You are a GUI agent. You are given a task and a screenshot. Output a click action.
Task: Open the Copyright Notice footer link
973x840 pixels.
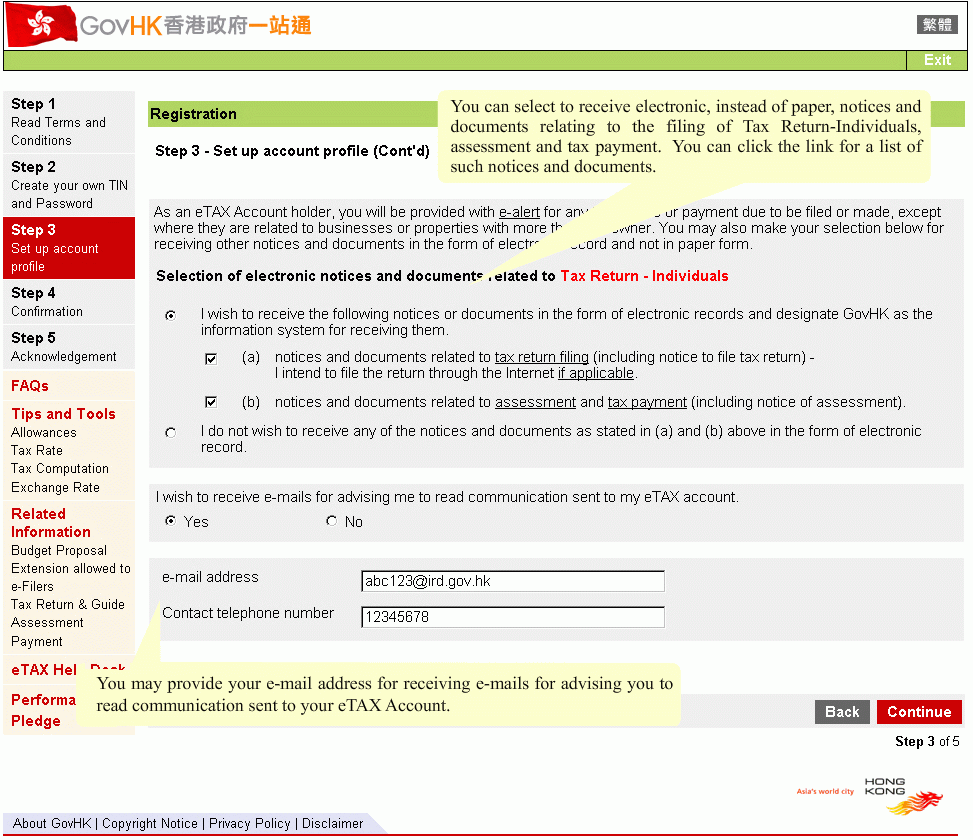150,823
